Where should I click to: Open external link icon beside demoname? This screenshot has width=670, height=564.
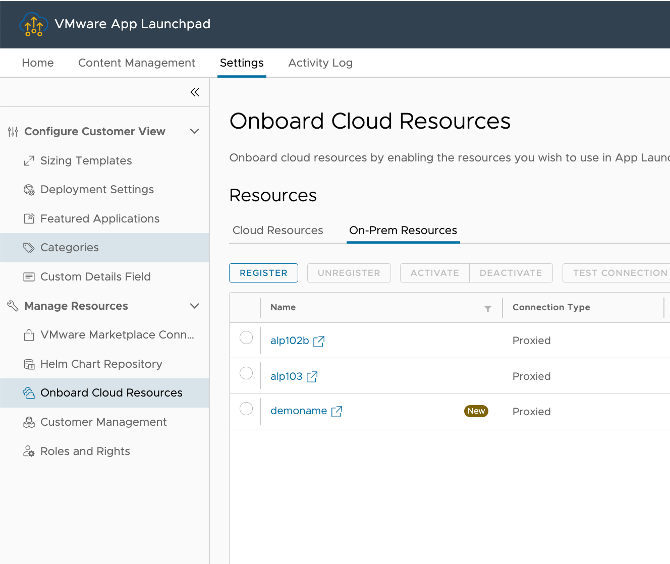337,412
